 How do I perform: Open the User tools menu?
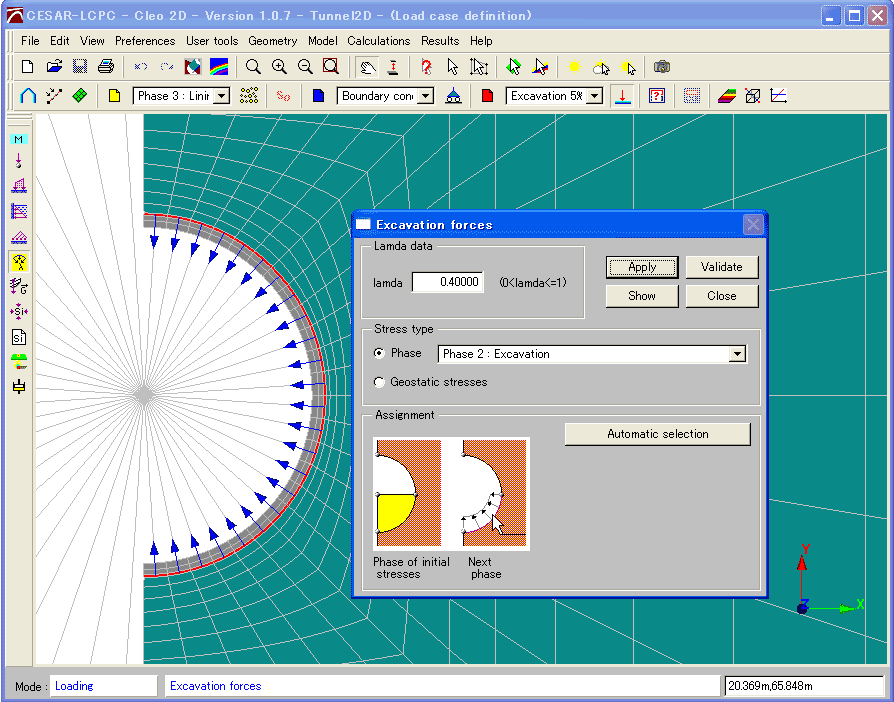[212, 41]
